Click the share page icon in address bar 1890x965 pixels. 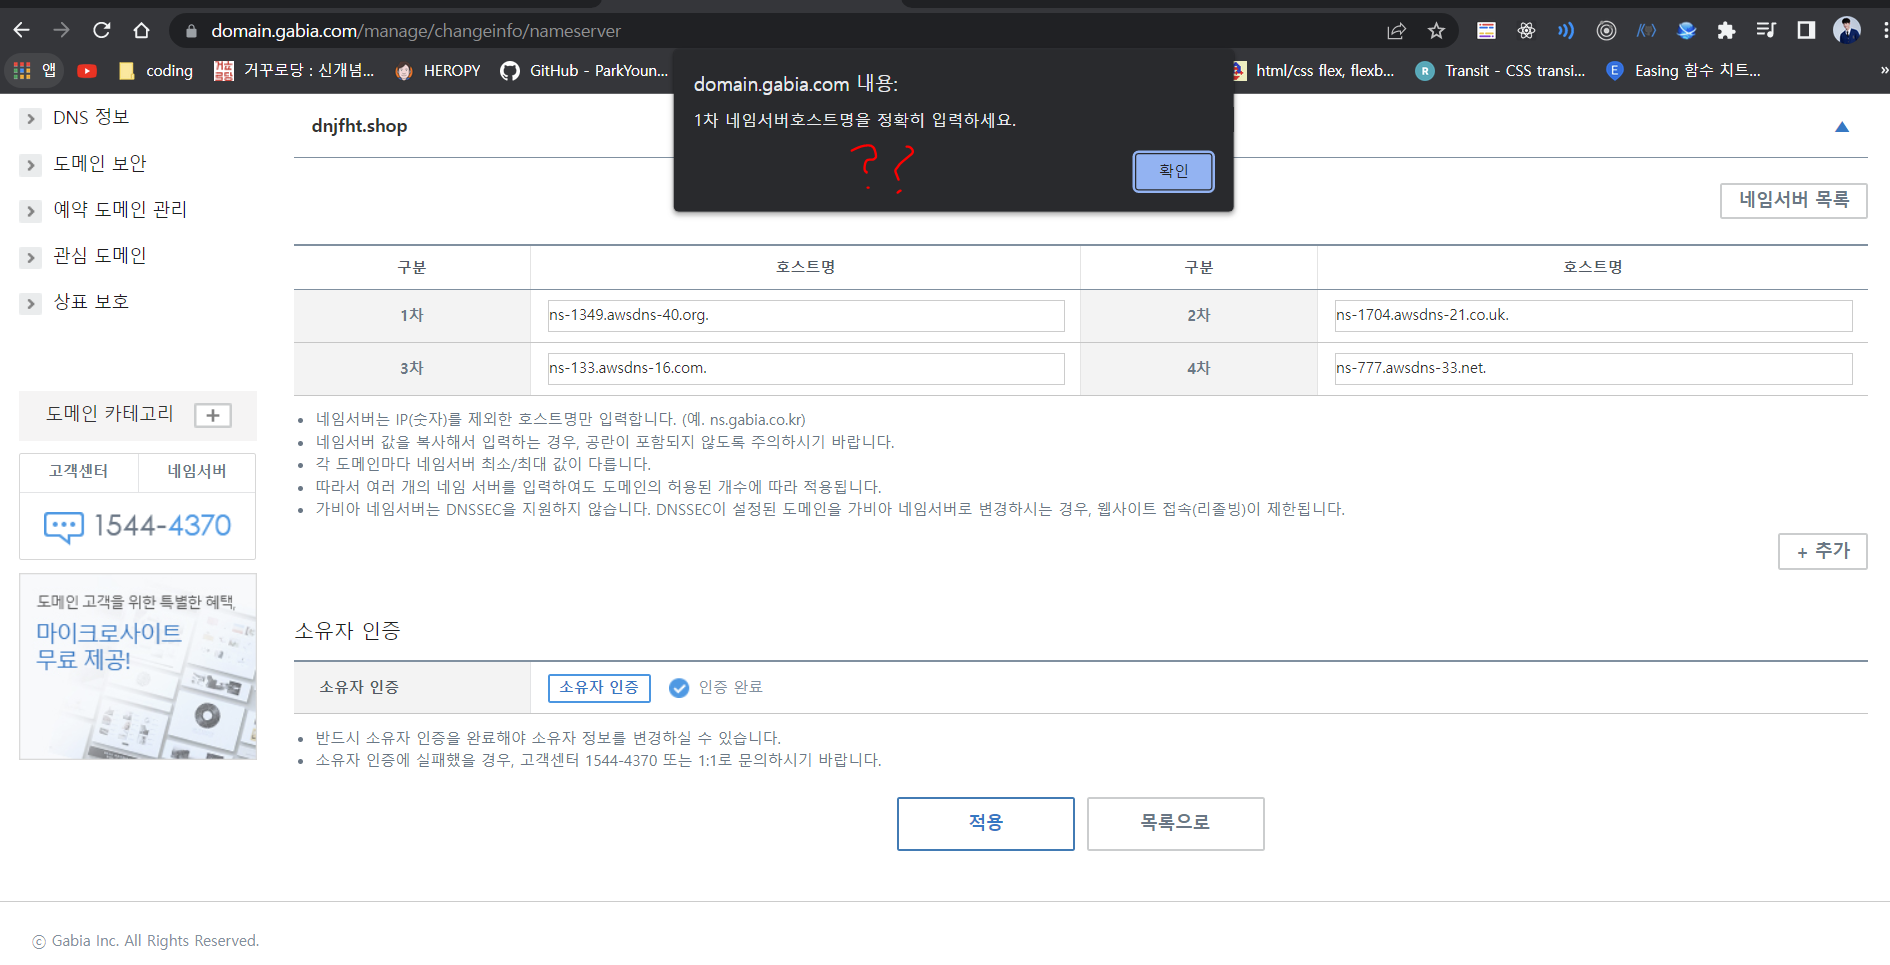1397,31
